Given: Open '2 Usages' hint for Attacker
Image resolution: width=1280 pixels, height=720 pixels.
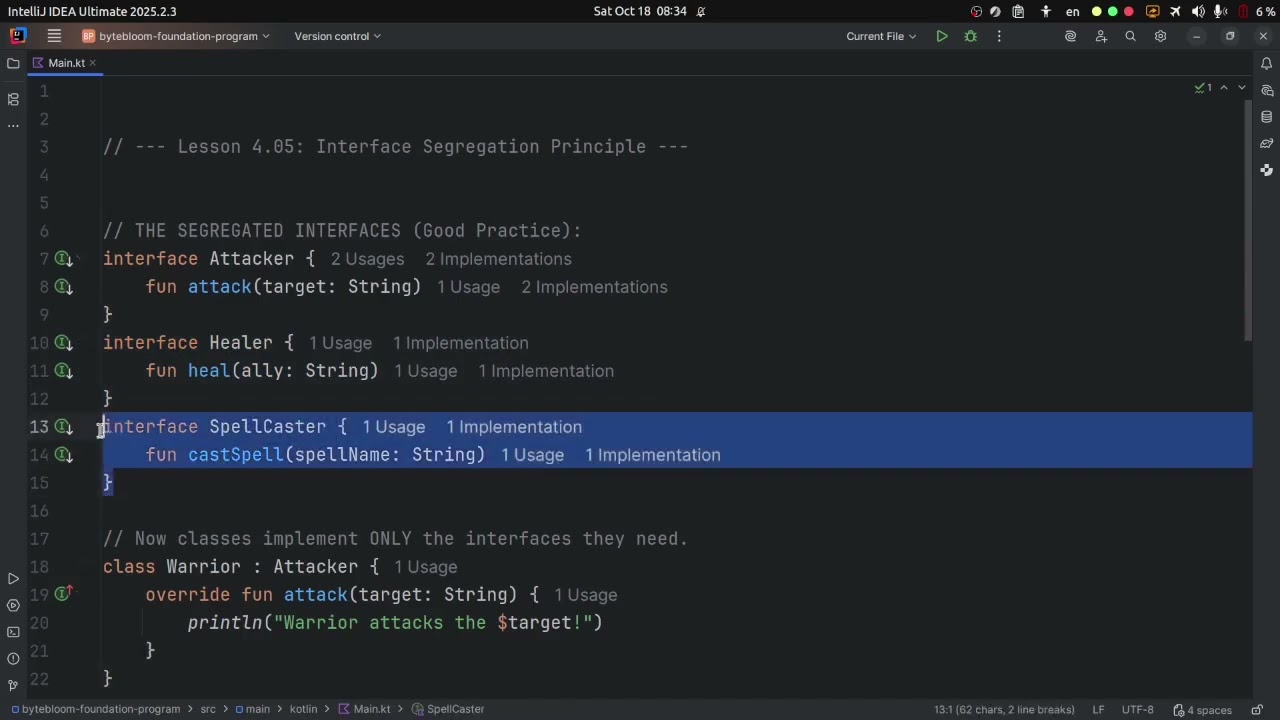Looking at the screenshot, I should pos(367,259).
